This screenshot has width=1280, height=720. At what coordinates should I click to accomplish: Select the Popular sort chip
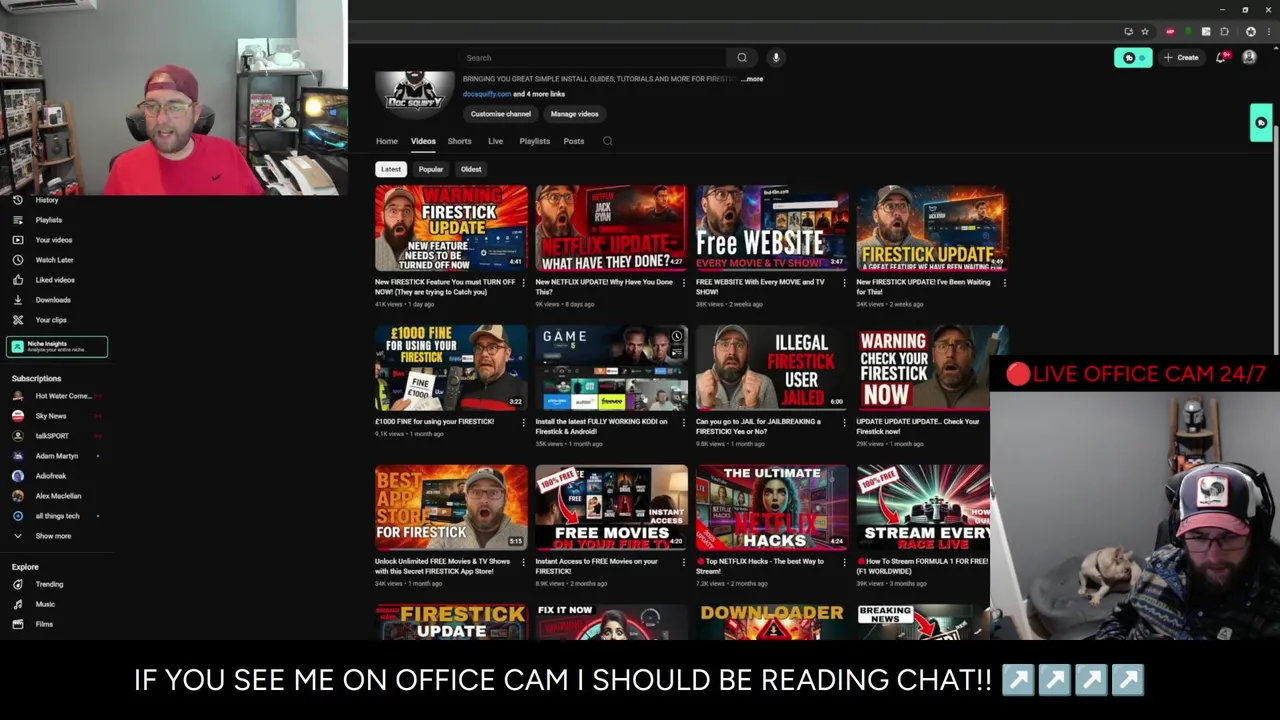pos(431,169)
